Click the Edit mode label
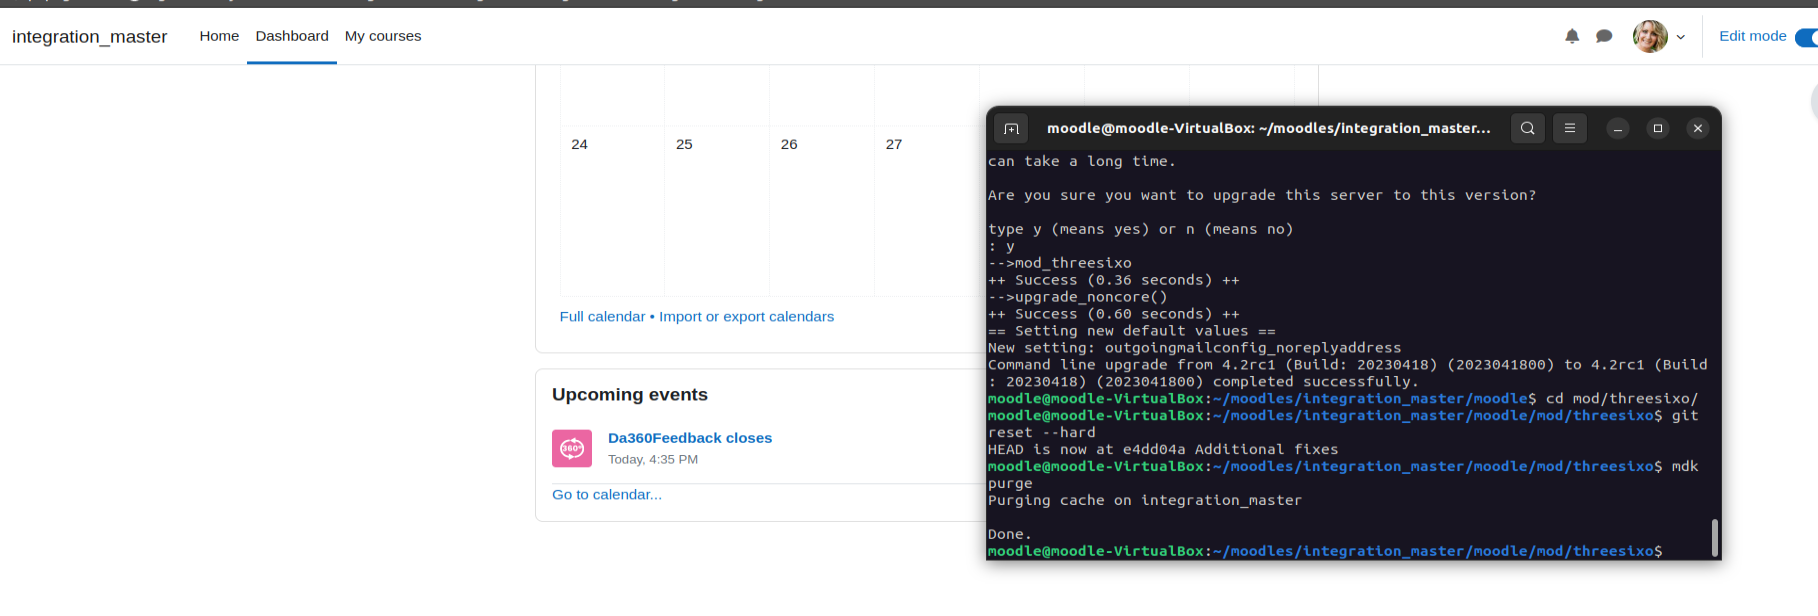Screen dimensions: 1818x616 tap(1752, 36)
